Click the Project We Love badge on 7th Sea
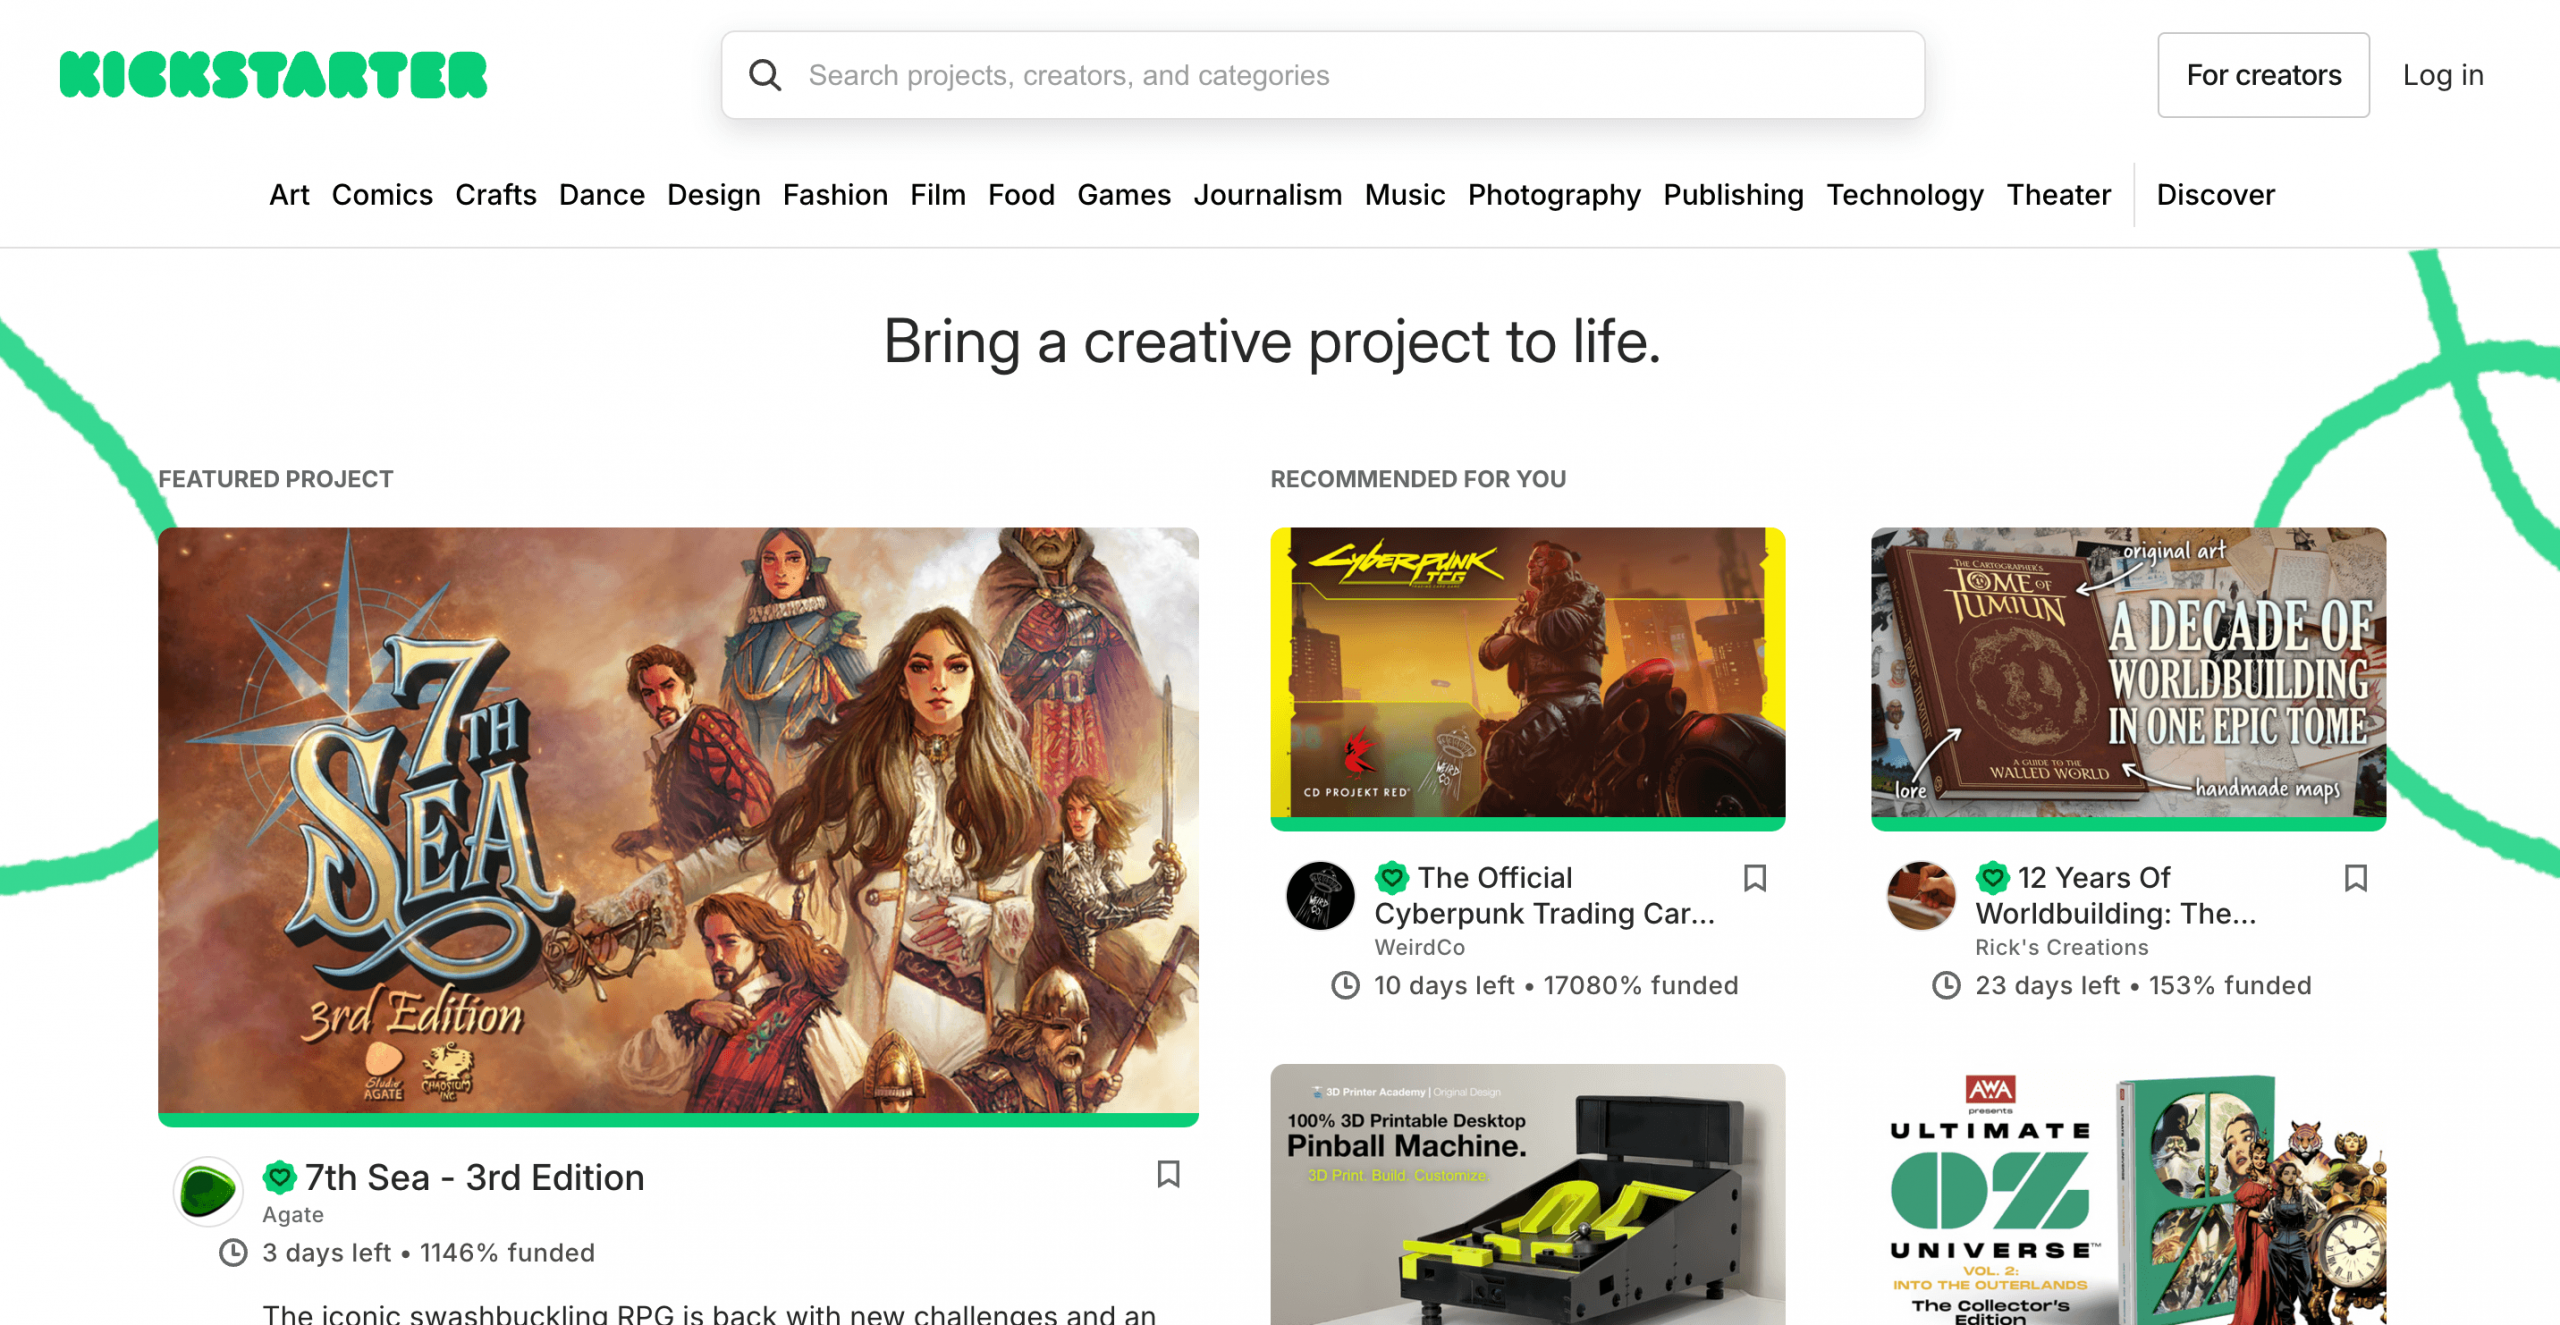Image resolution: width=2560 pixels, height=1325 pixels. pyautogui.click(x=280, y=1177)
